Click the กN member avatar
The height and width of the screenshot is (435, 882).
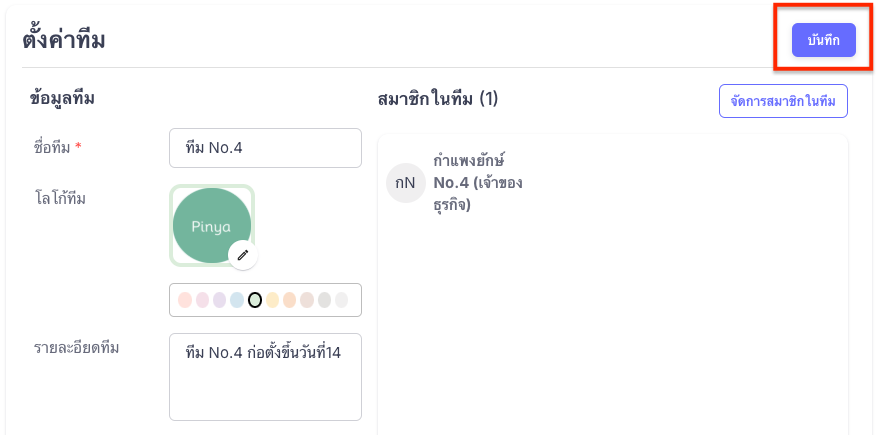click(x=406, y=183)
